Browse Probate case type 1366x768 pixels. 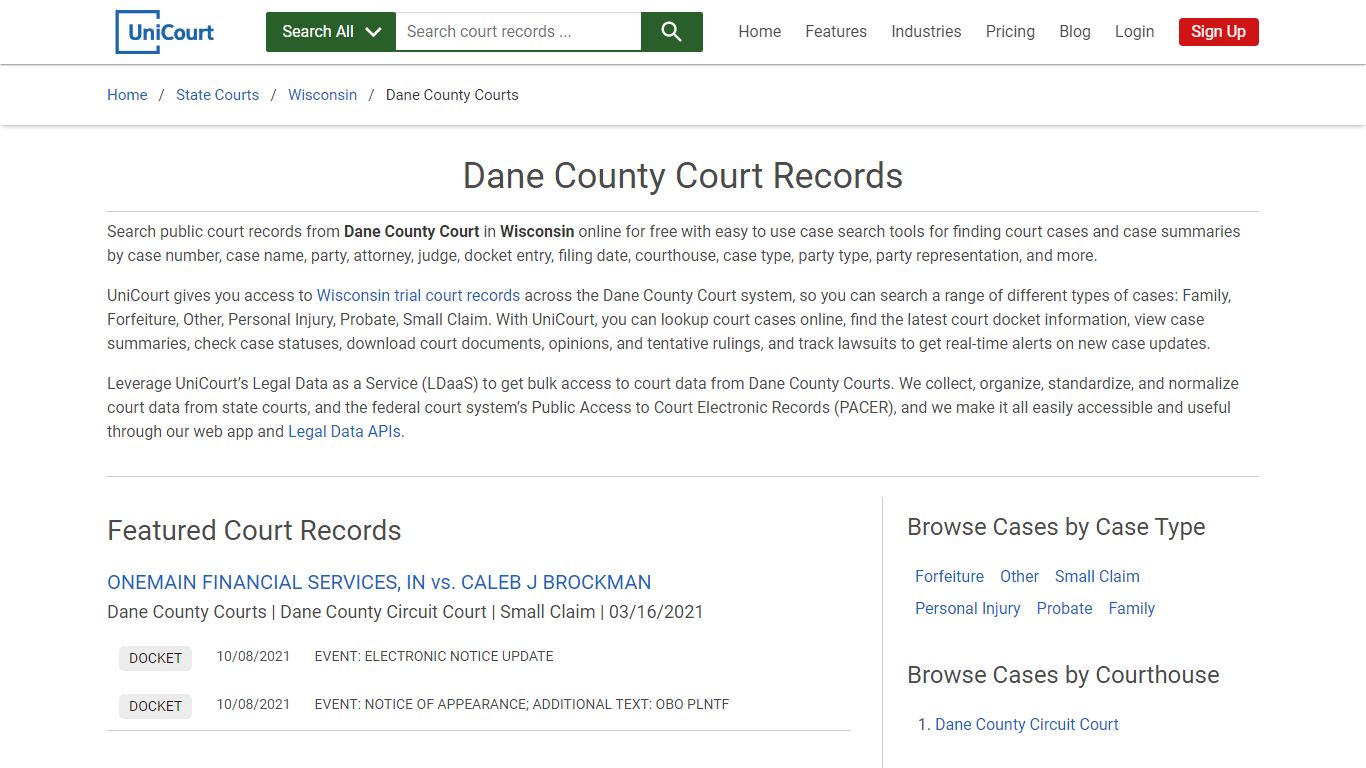[x=1064, y=609]
